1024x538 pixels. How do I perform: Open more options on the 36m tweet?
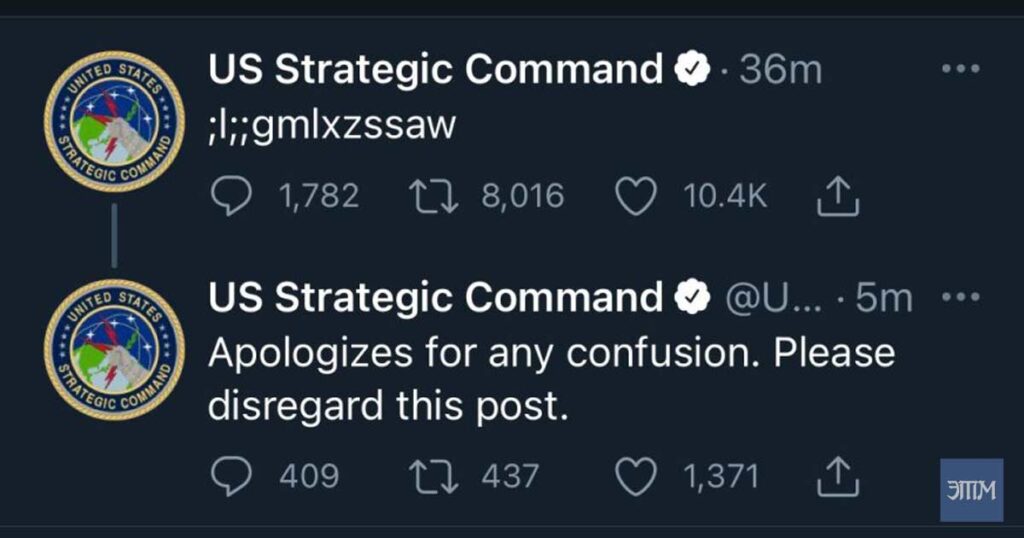(x=961, y=68)
